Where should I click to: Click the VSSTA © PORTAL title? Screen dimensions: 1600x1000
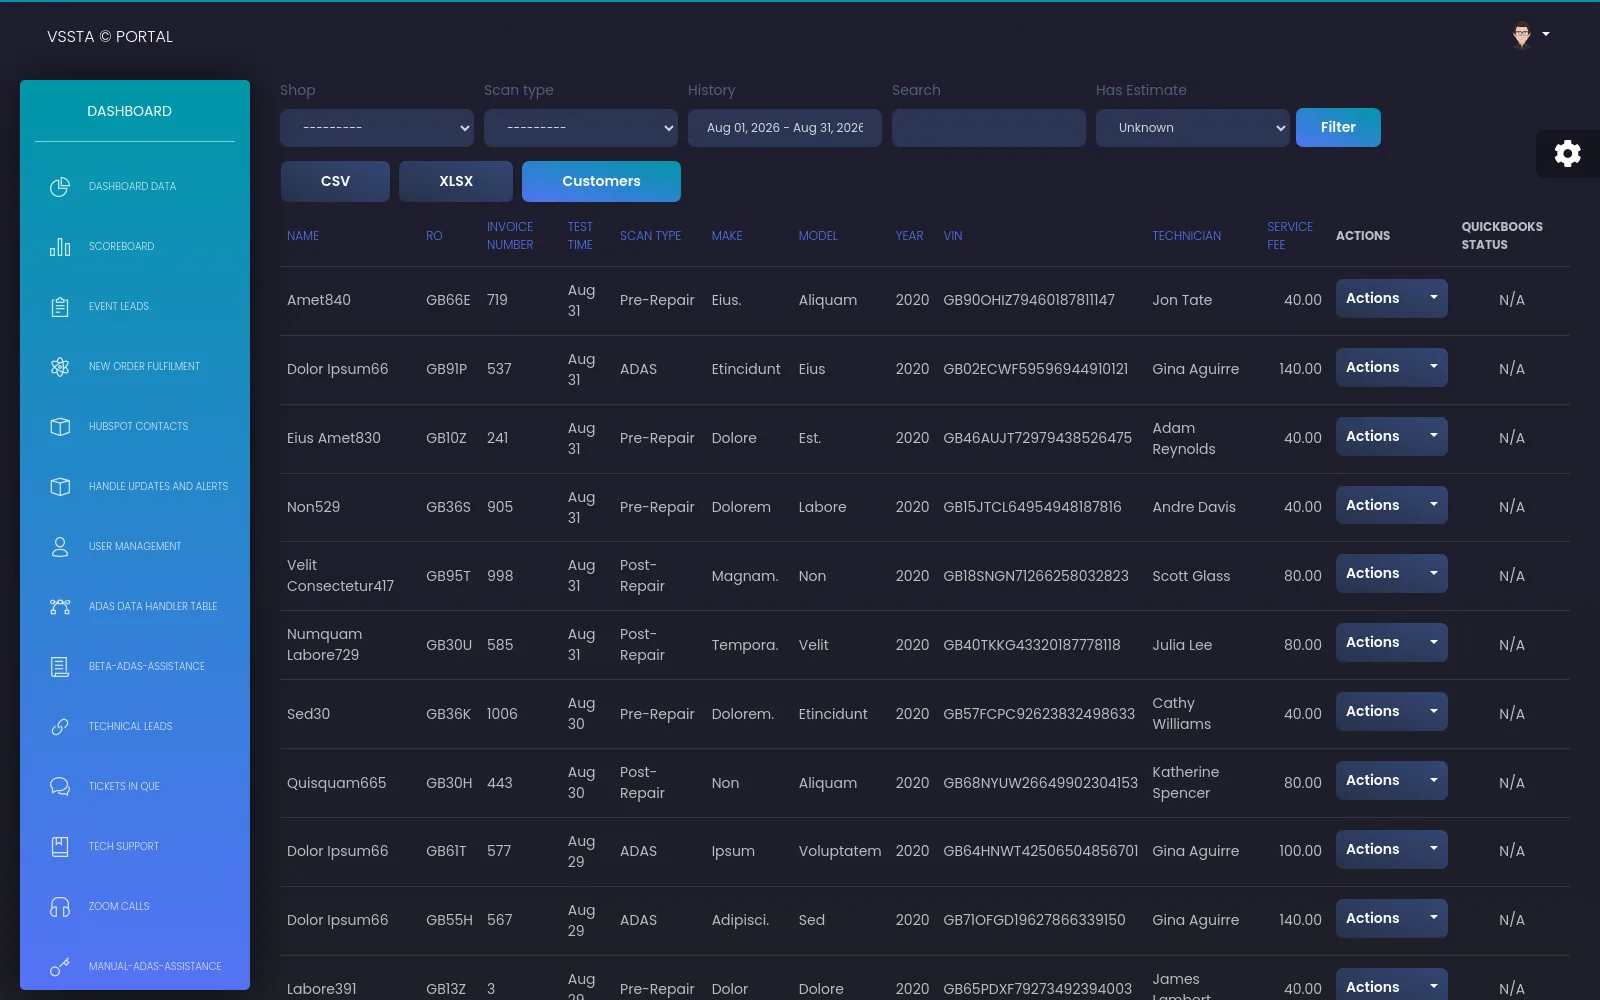click(x=110, y=37)
